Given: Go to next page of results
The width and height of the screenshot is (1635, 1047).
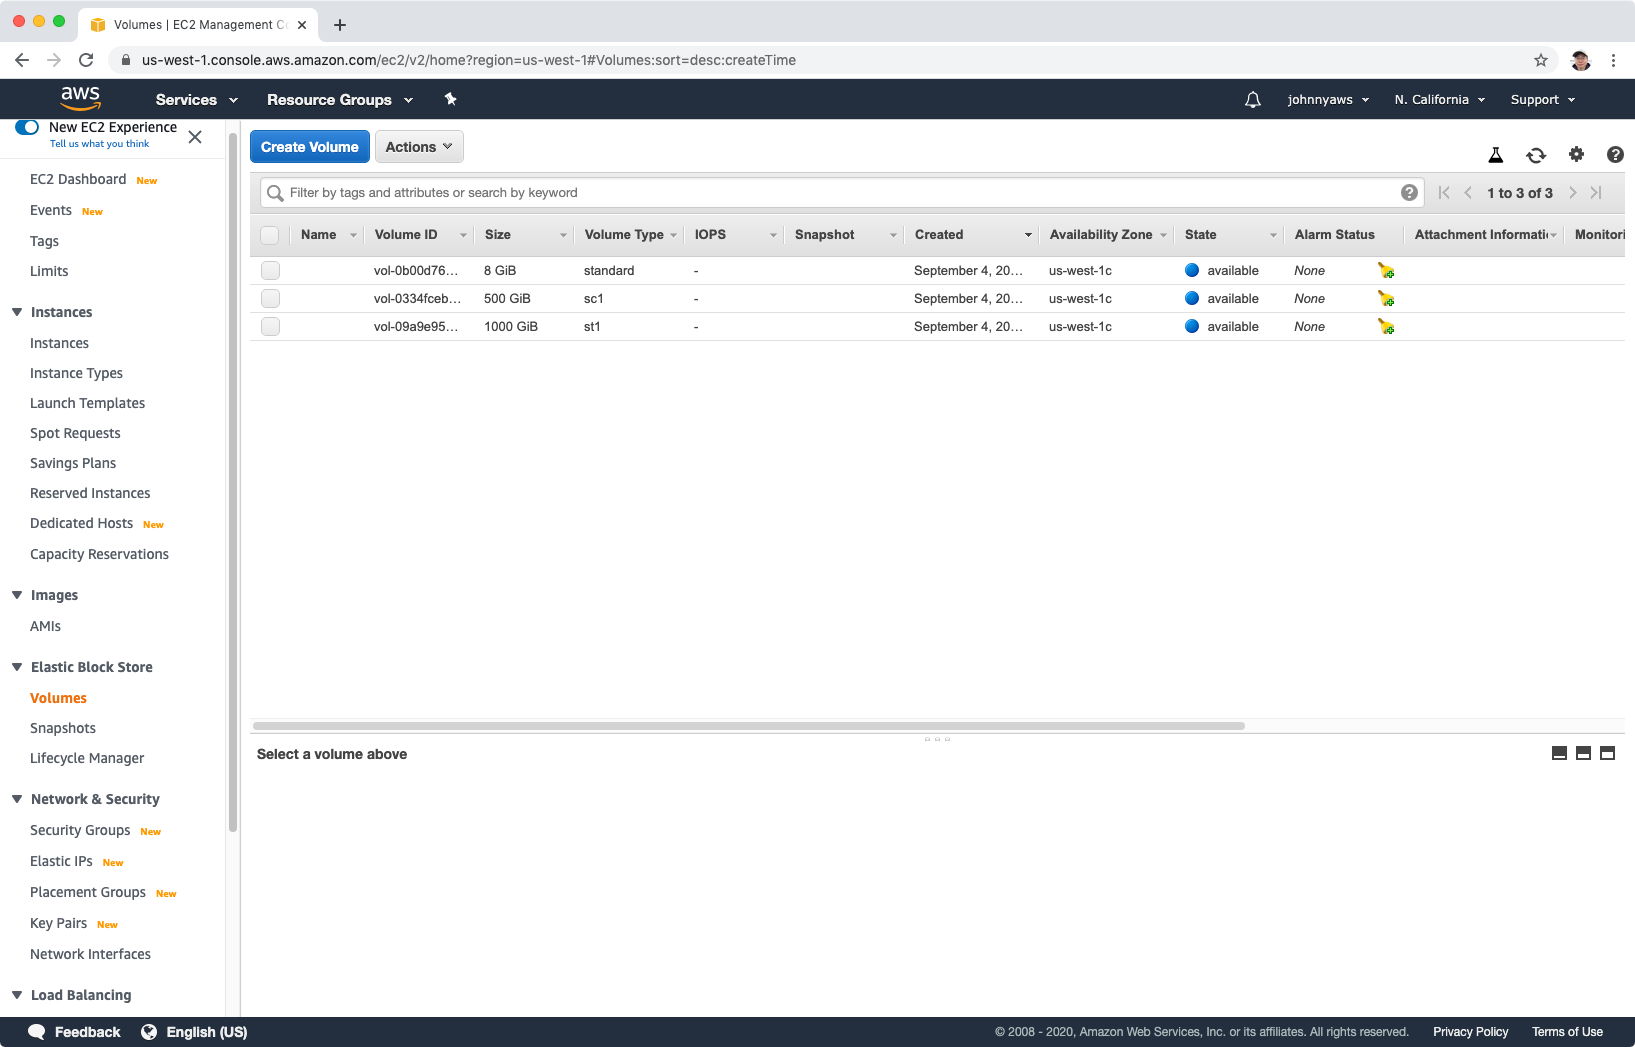Looking at the screenshot, I should [x=1572, y=193].
